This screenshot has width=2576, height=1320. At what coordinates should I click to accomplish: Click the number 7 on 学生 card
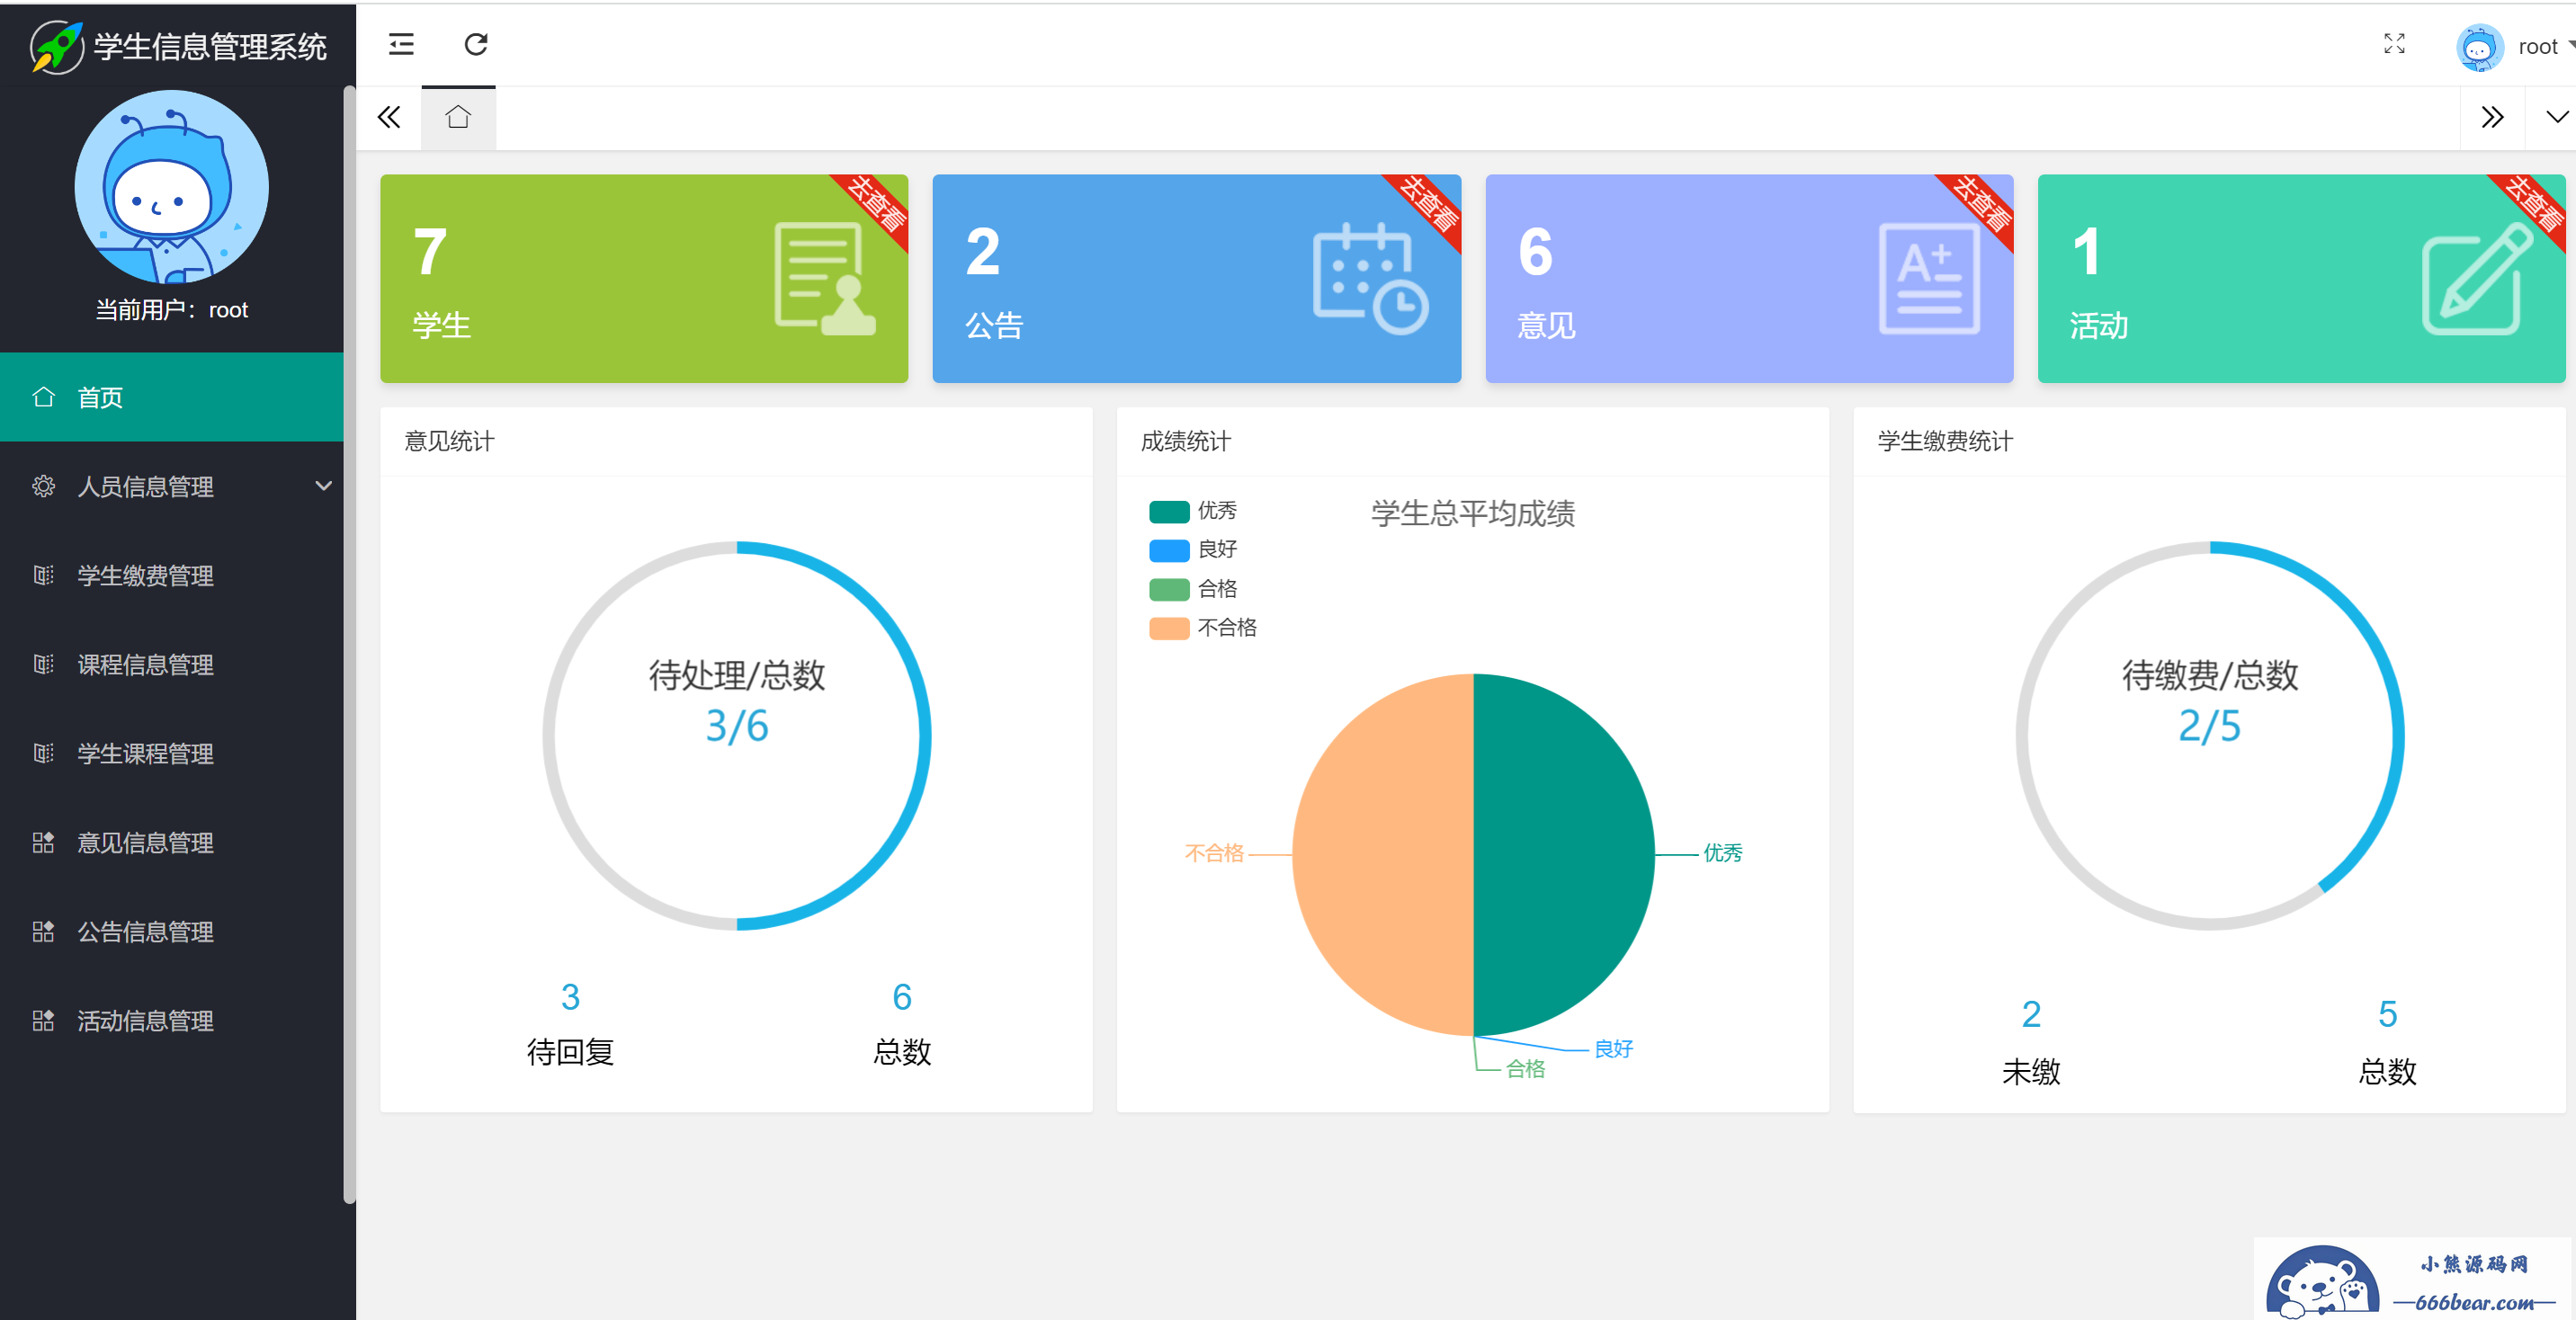(430, 251)
